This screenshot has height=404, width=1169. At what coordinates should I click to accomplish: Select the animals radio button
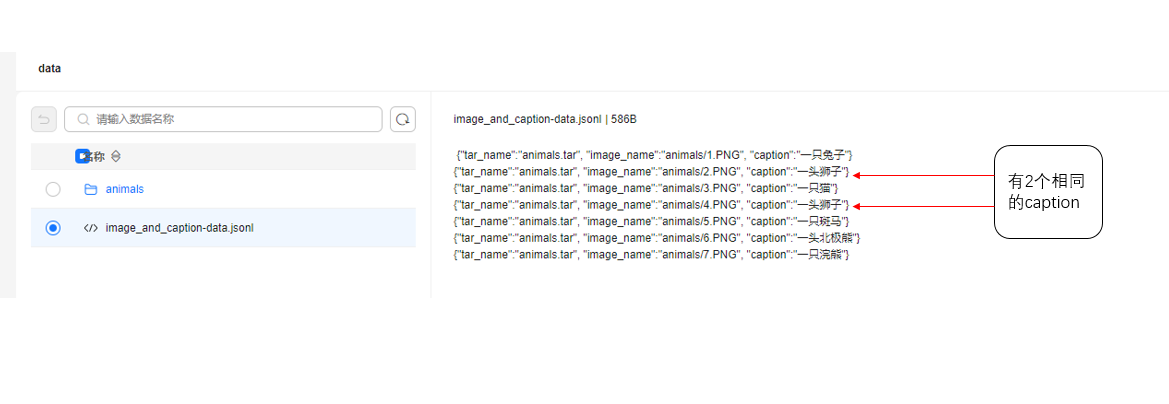click(53, 189)
